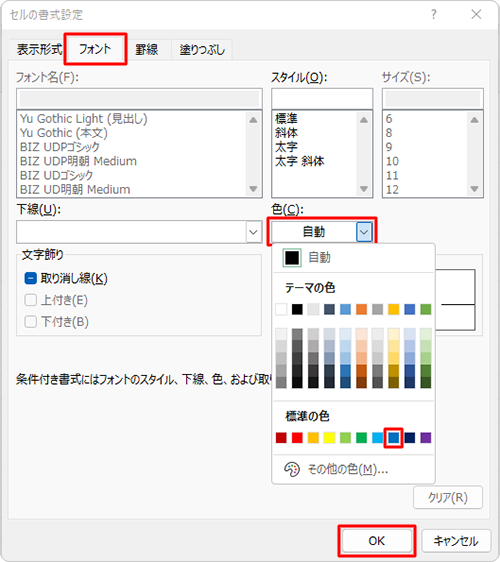
Task: Select Yu Gothic Light (見出し) font
Action: point(84,119)
